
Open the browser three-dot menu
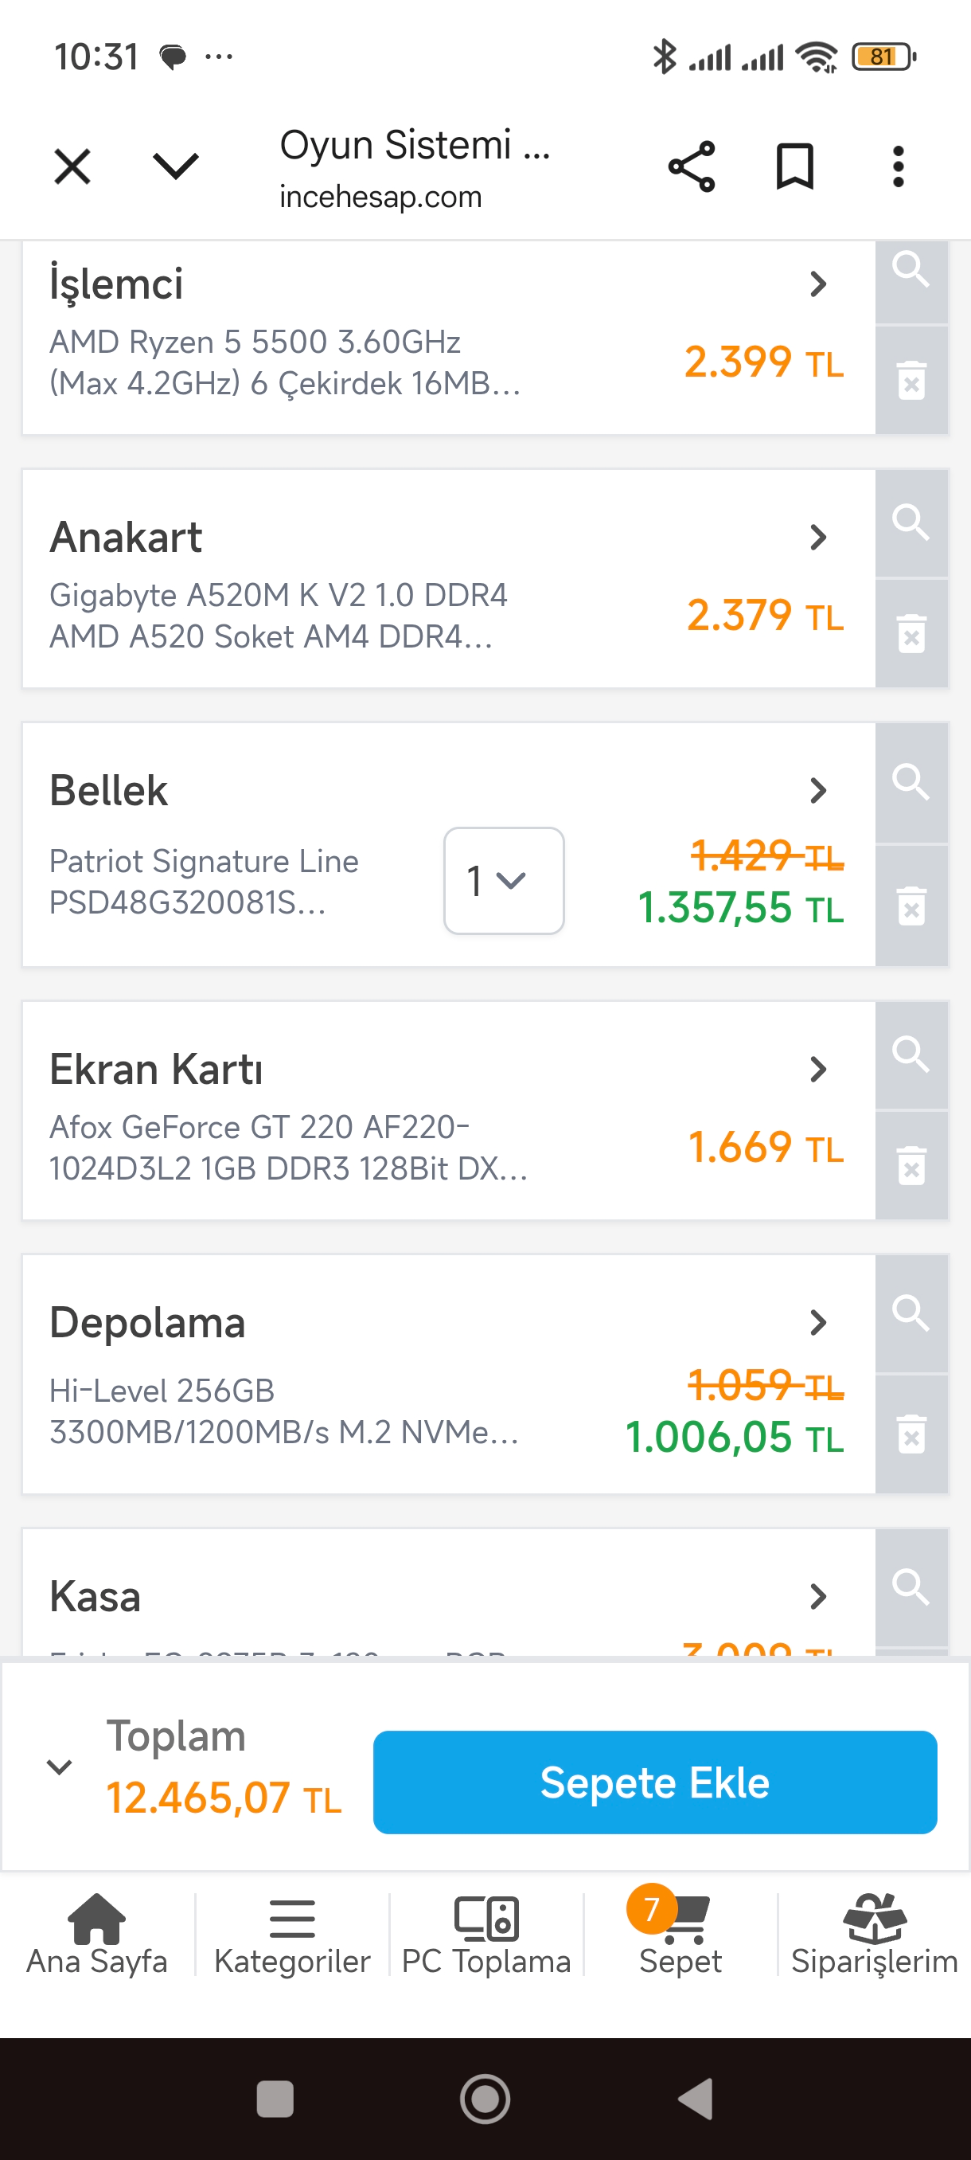click(898, 166)
